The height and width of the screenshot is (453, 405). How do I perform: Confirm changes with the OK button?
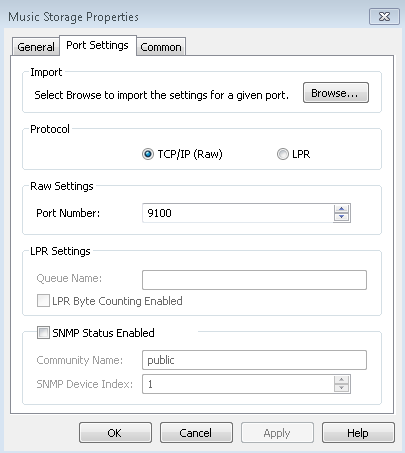[x=115, y=433]
